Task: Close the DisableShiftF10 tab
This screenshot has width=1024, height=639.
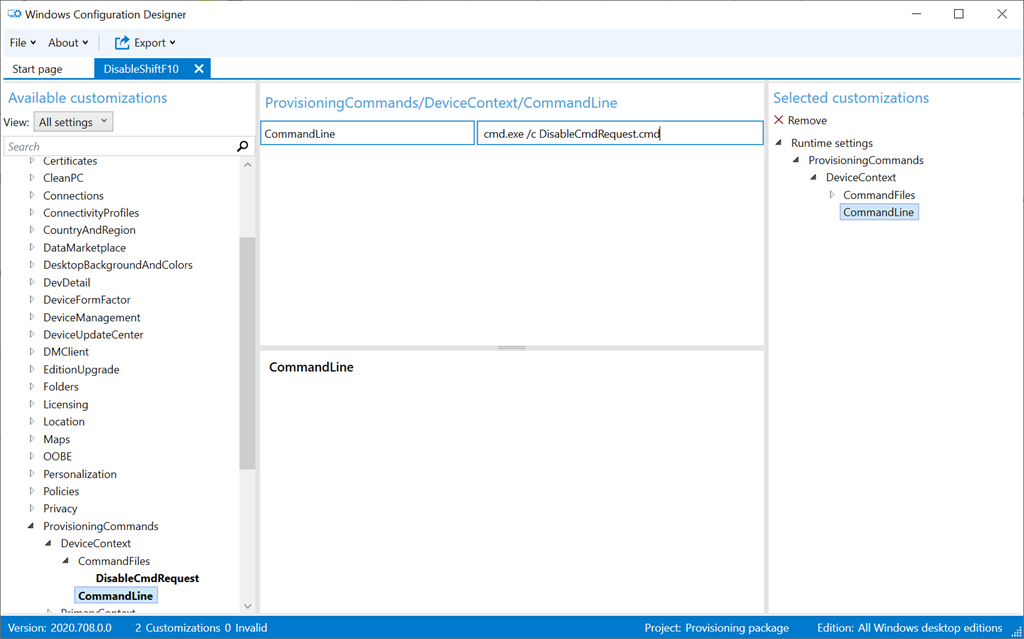Action: pyautogui.click(x=199, y=69)
